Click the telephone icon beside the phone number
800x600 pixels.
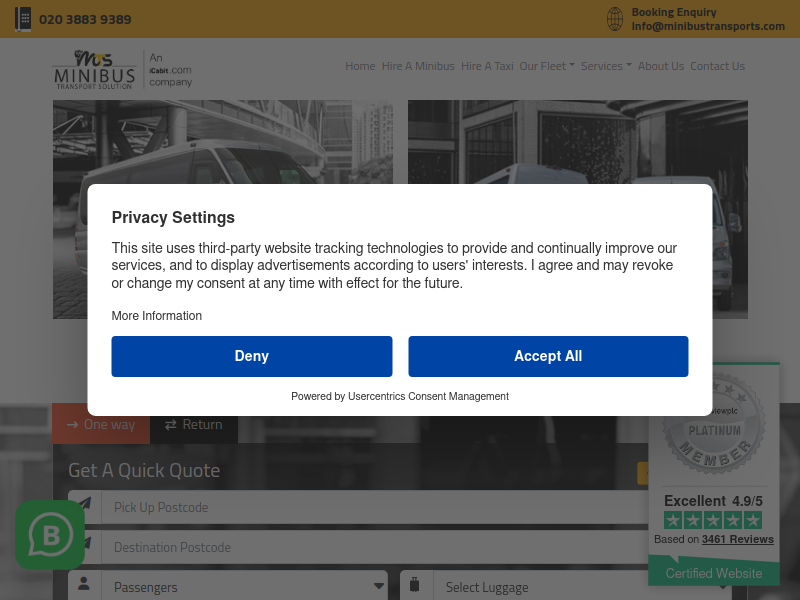[23, 19]
